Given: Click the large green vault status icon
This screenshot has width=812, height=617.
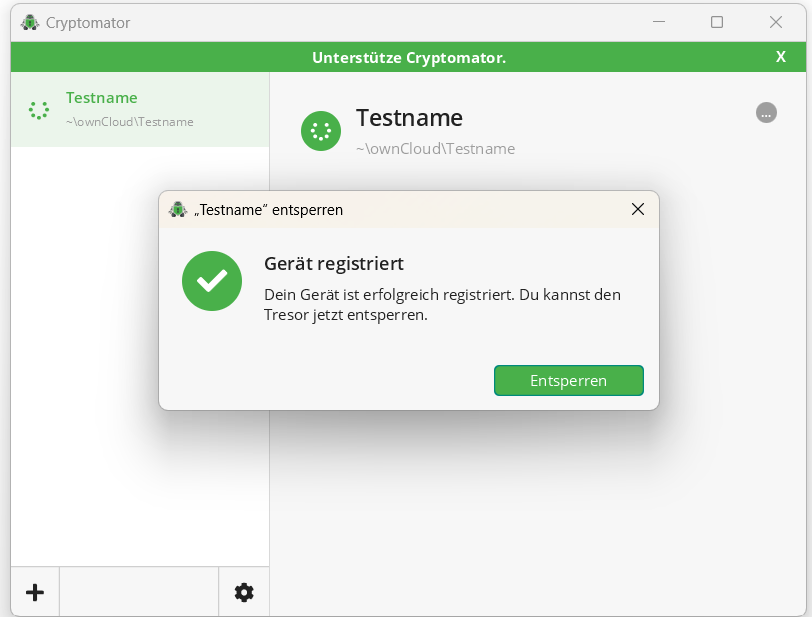Looking at the screenshot, I should 321,131.
